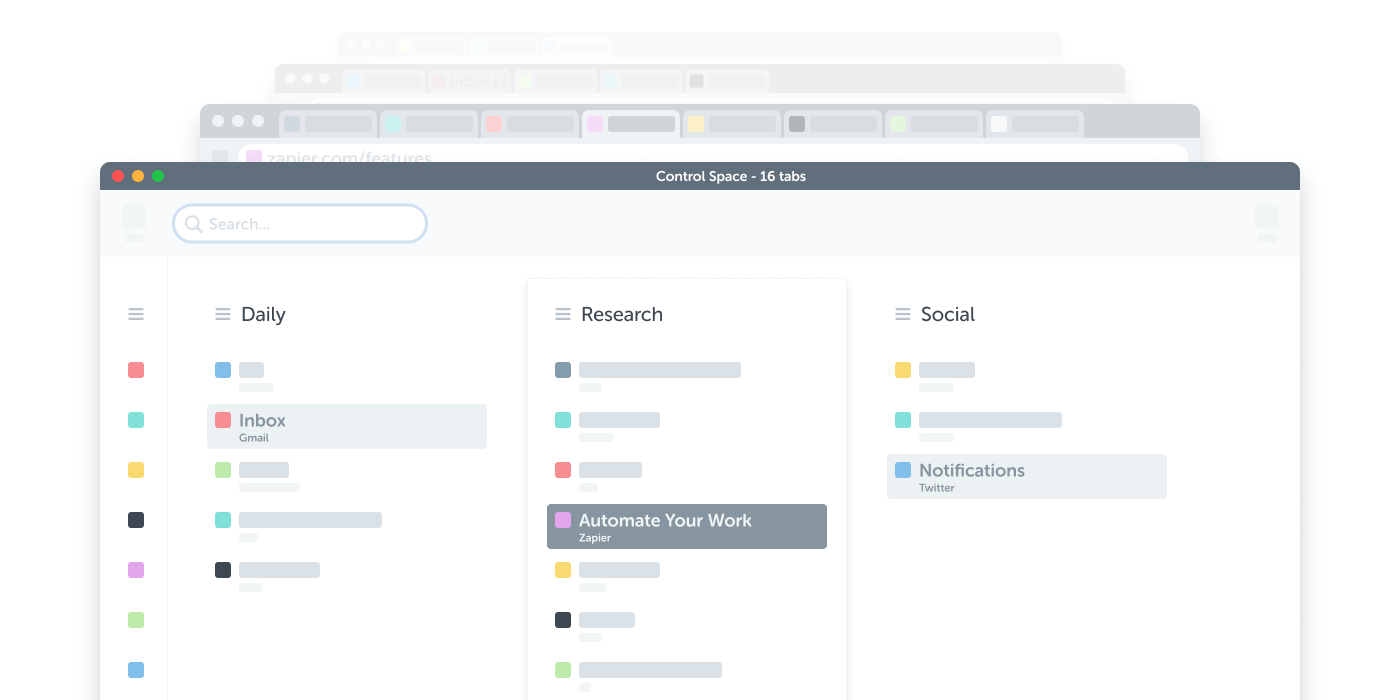Click the Research workspace title
The height and width of the screenshot is (700, 1400).
click(x=621, y=314)
